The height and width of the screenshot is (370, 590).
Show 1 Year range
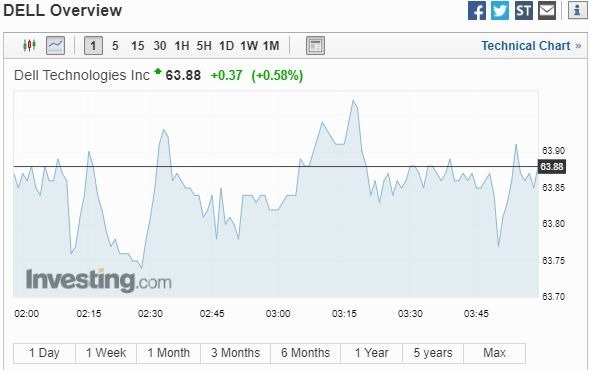(371, 353)
